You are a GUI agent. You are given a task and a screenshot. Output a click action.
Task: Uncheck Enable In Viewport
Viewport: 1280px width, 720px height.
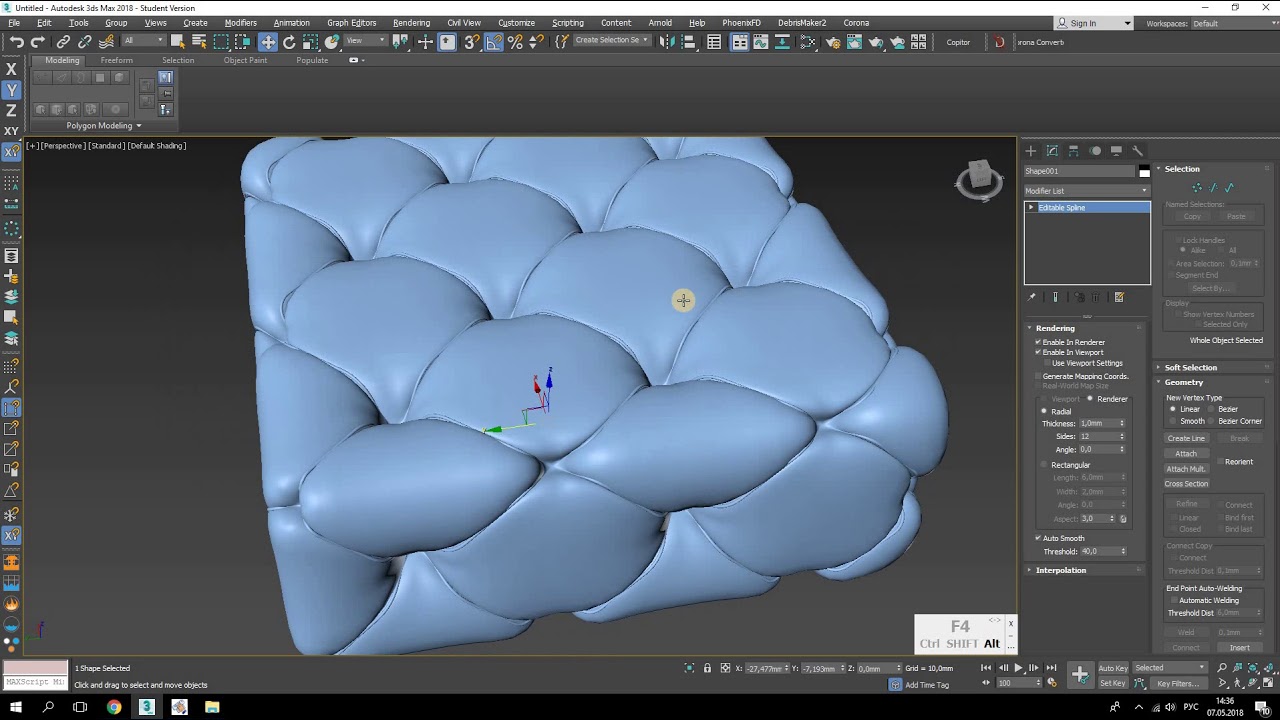coord(1038,352)
